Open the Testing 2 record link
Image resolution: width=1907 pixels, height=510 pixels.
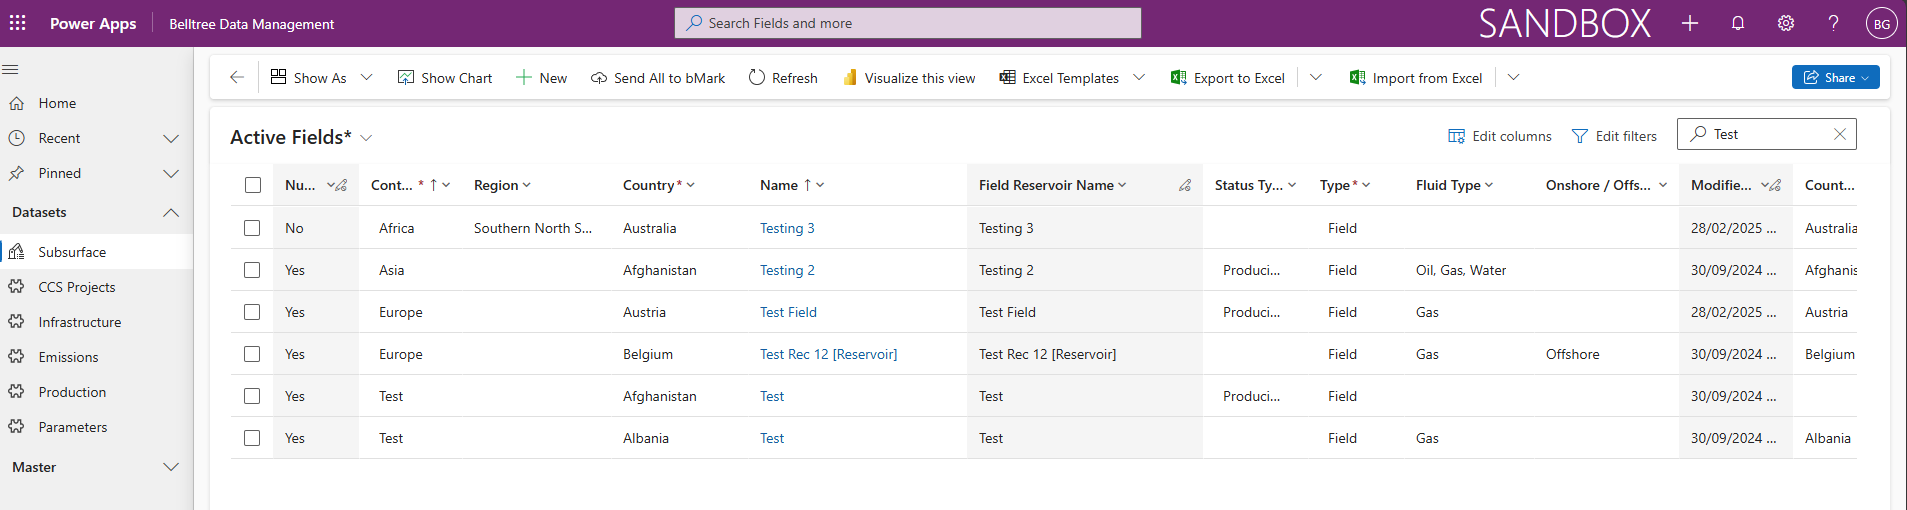click(x=787, y=270)
